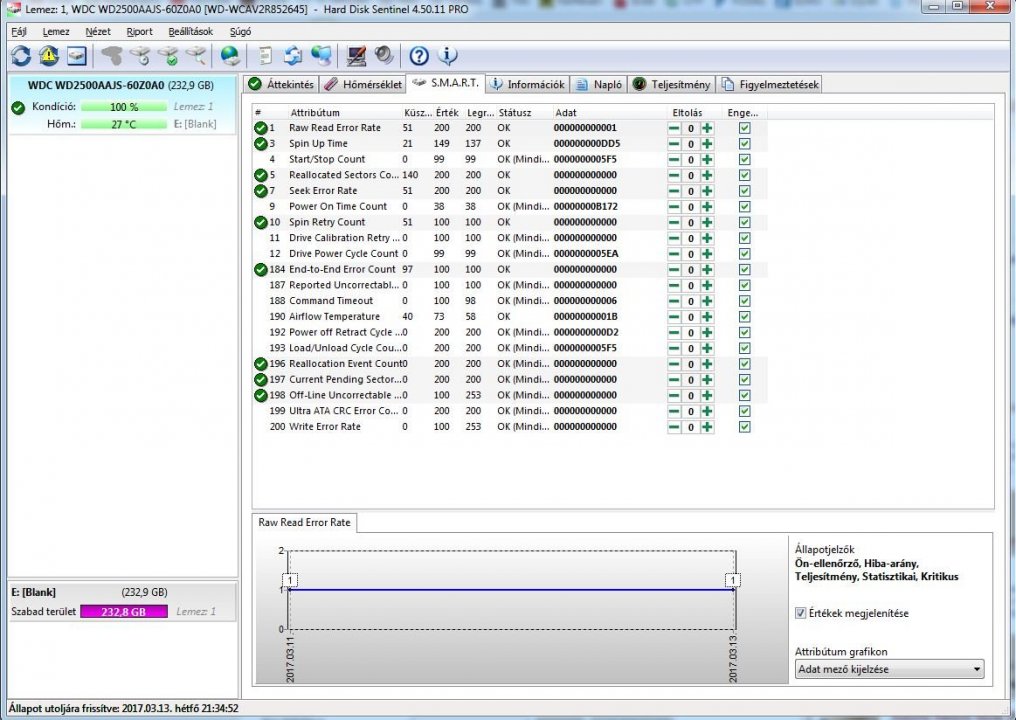This screenshot has height=720, width=1016.
Task: Toggle enable checkbox for Start/Stop Count
Action: pyautogui.click(x=745, y=159)
